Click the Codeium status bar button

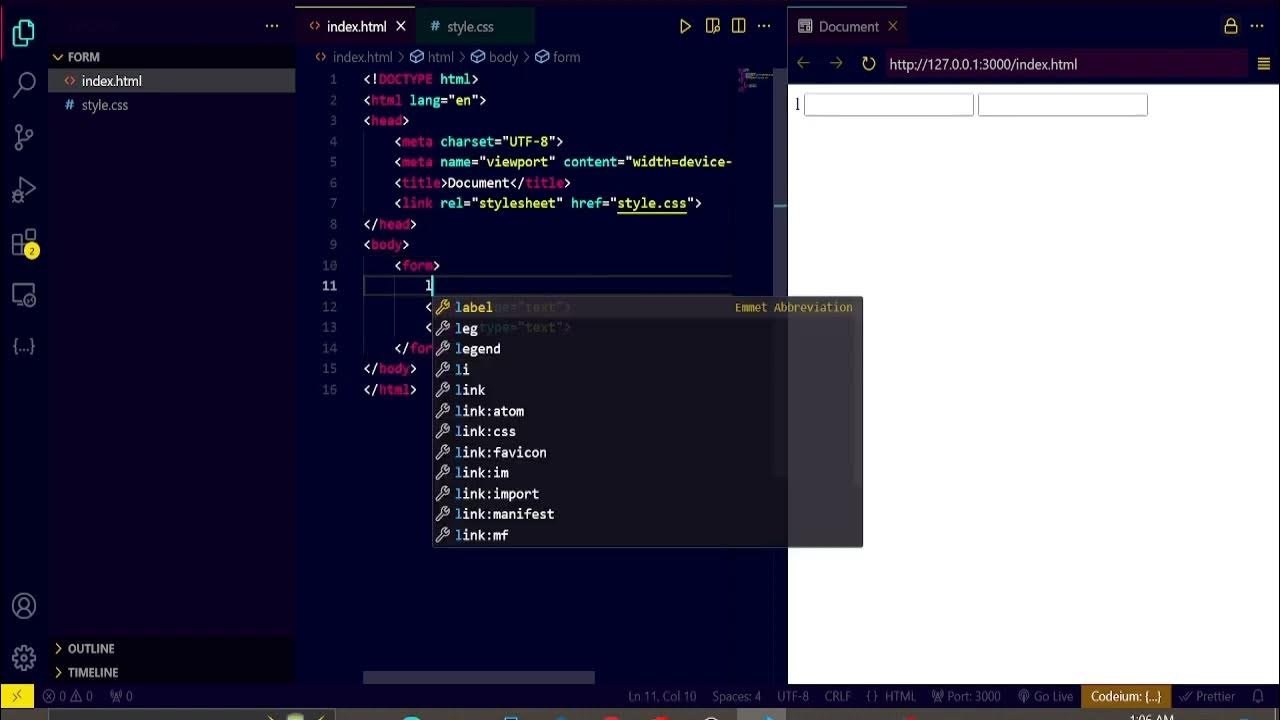(x=1126, y=696)
